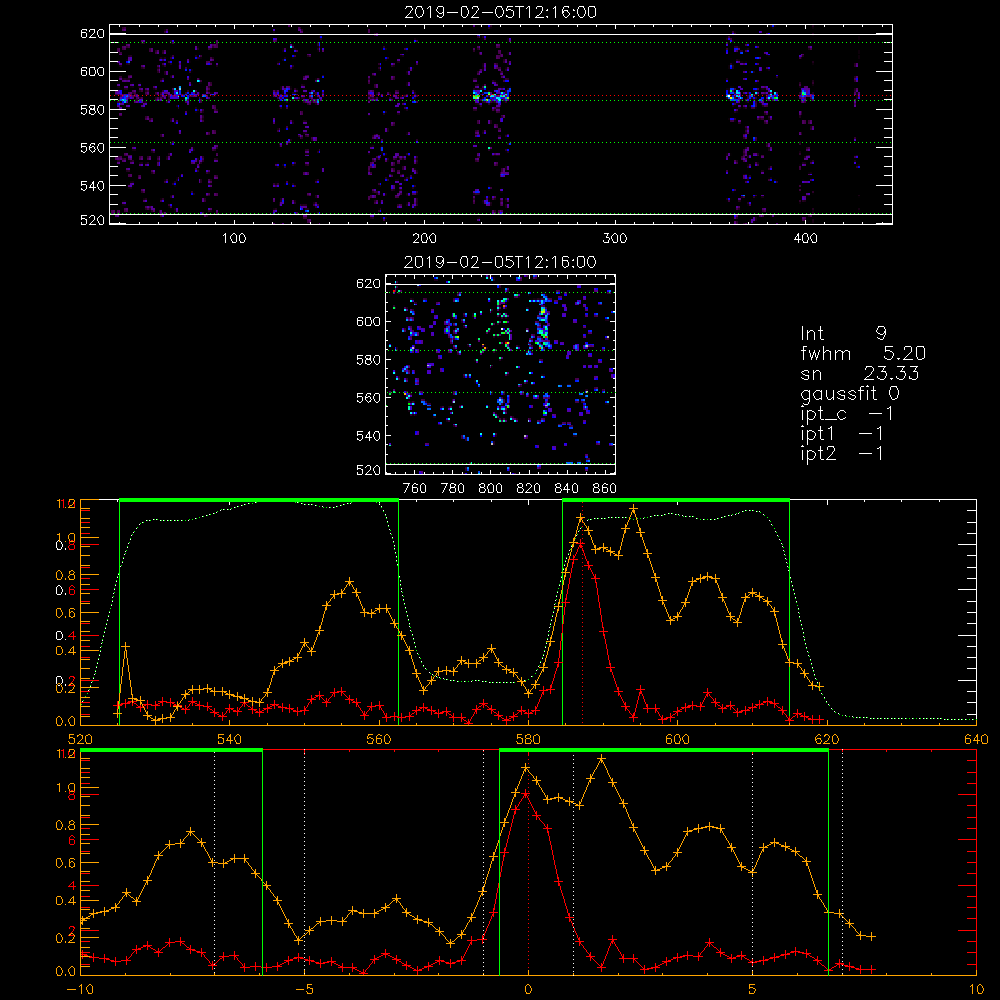Click the 'ipt1 -1' parameter line

point(842,434)
